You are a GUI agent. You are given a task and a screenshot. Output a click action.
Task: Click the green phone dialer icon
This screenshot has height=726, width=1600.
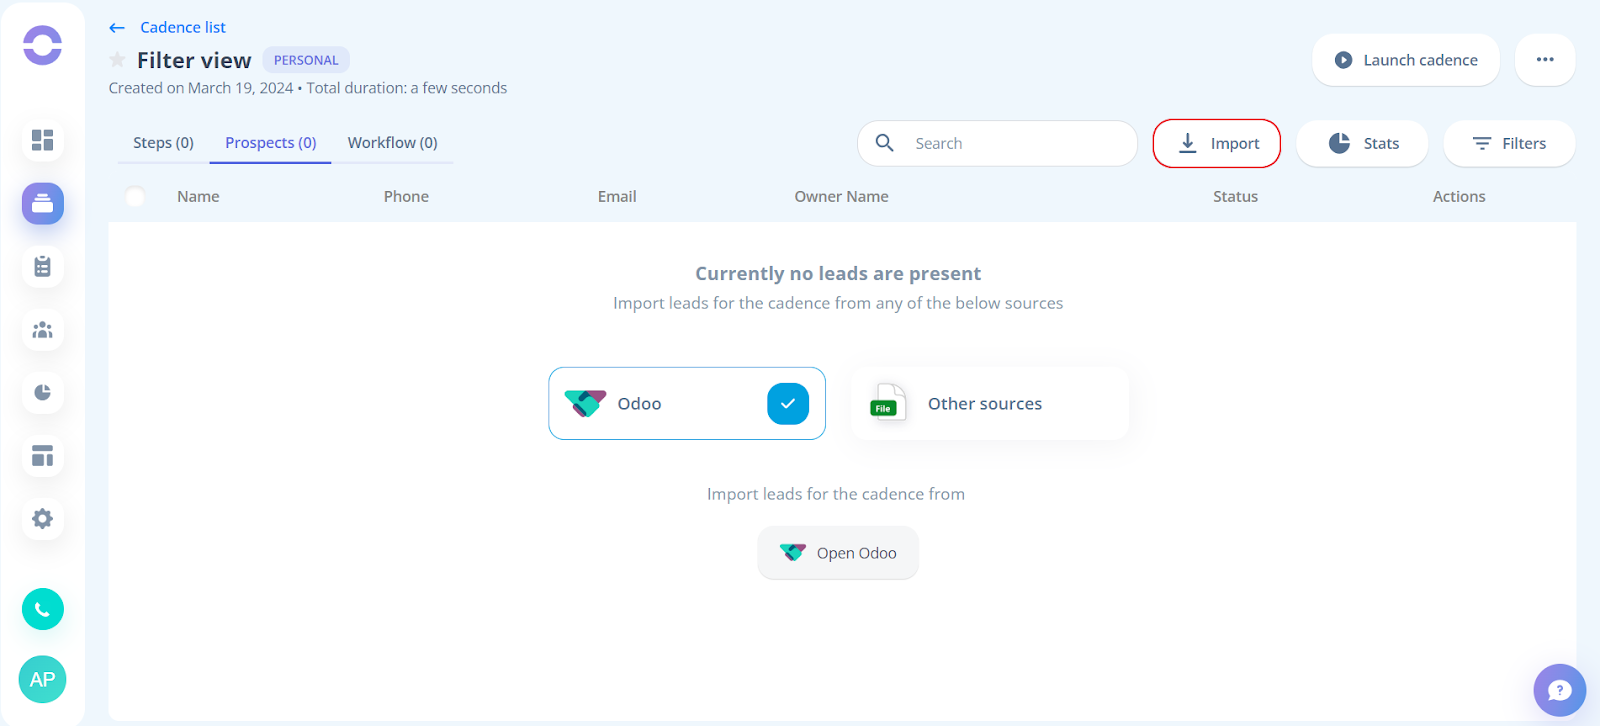click(x=43, y=609)
